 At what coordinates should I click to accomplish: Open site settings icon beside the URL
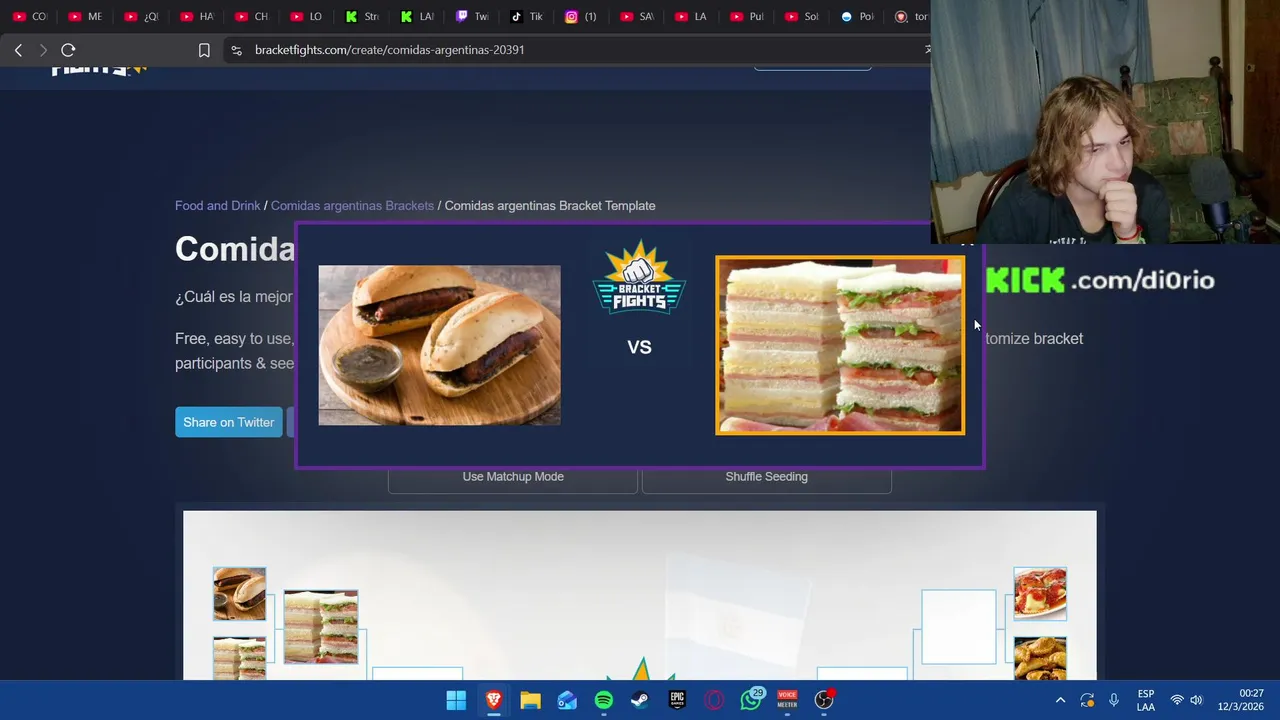(x=236, y=50)
